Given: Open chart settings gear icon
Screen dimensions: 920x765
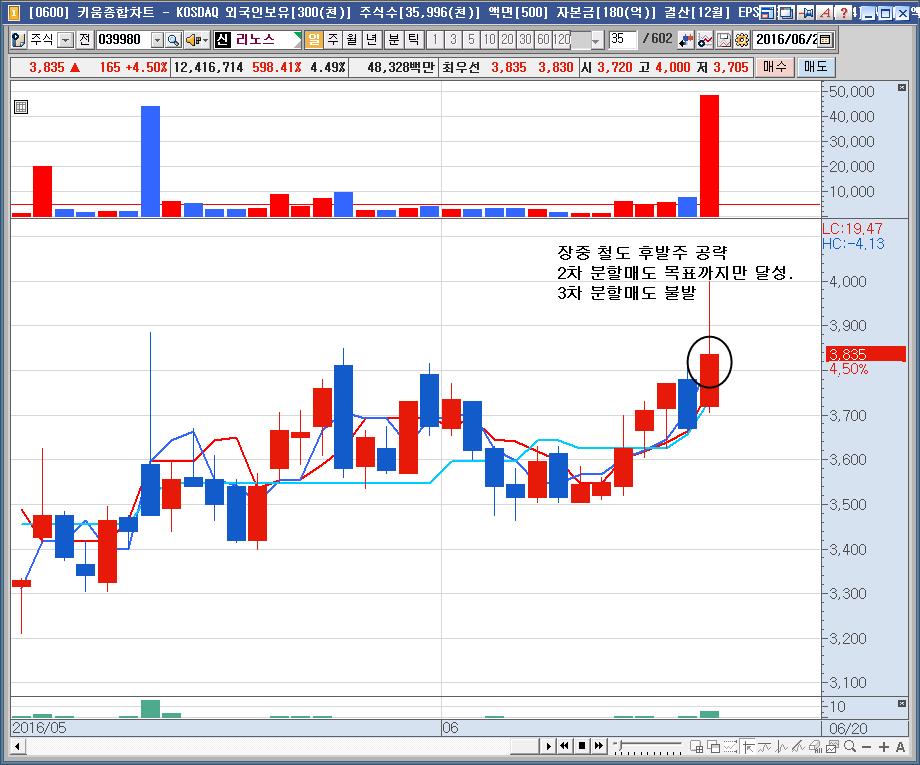Looking at the screenshot, I should (742, 40).
